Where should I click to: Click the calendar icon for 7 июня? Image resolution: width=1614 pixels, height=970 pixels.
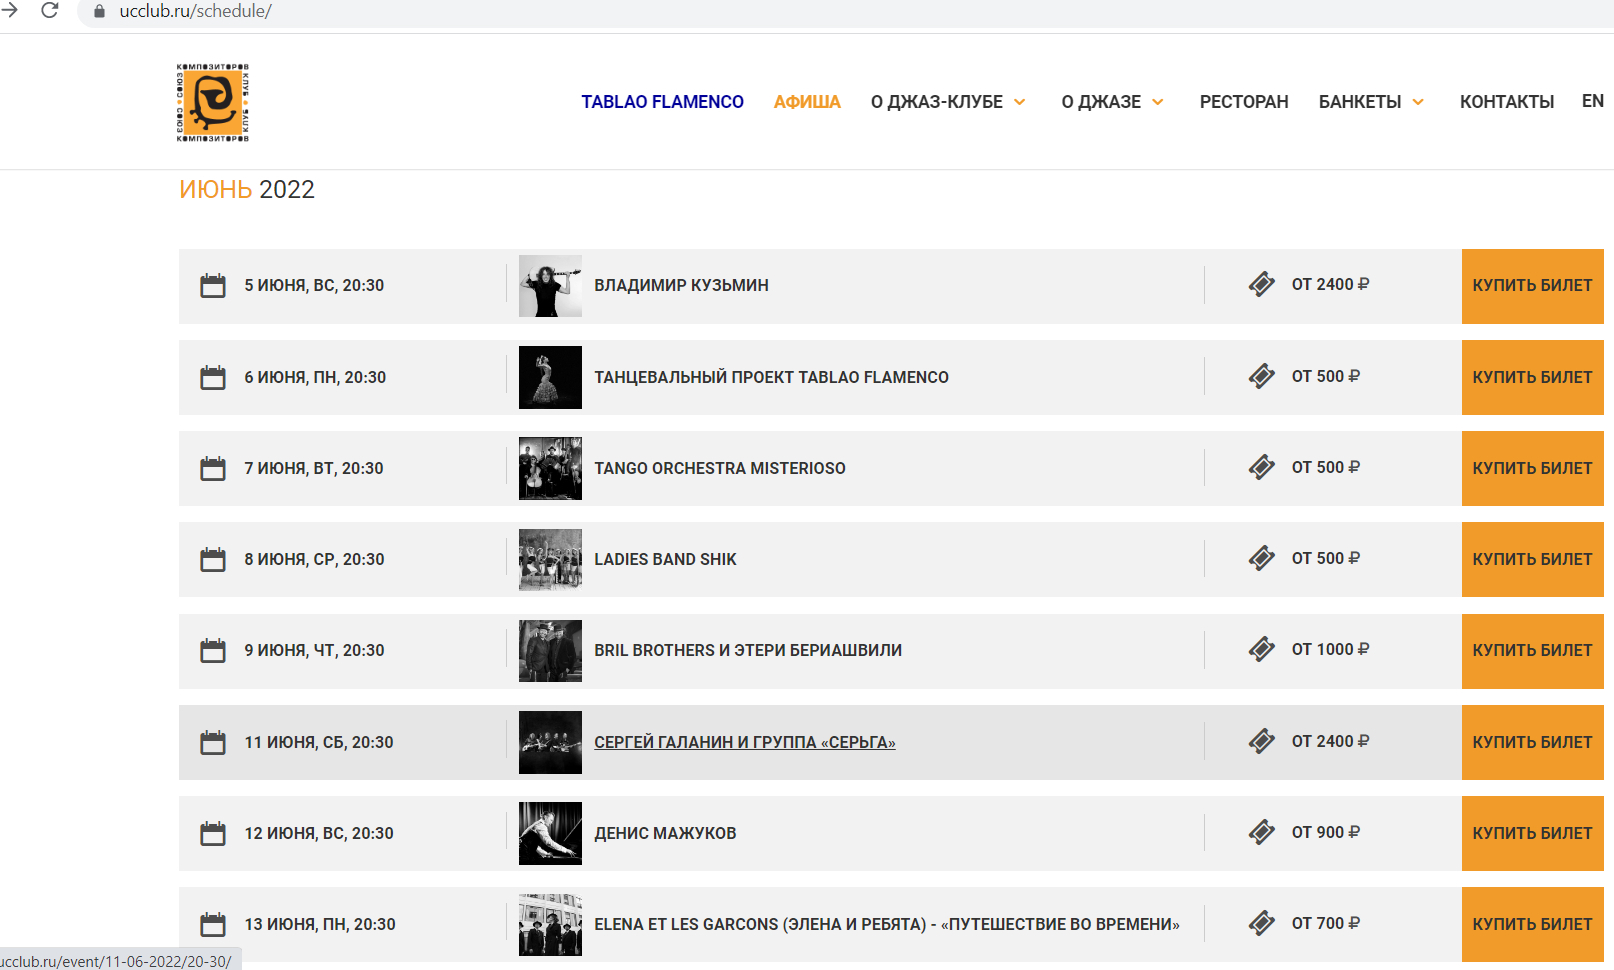pyautogui.click(x=213, y=468)
